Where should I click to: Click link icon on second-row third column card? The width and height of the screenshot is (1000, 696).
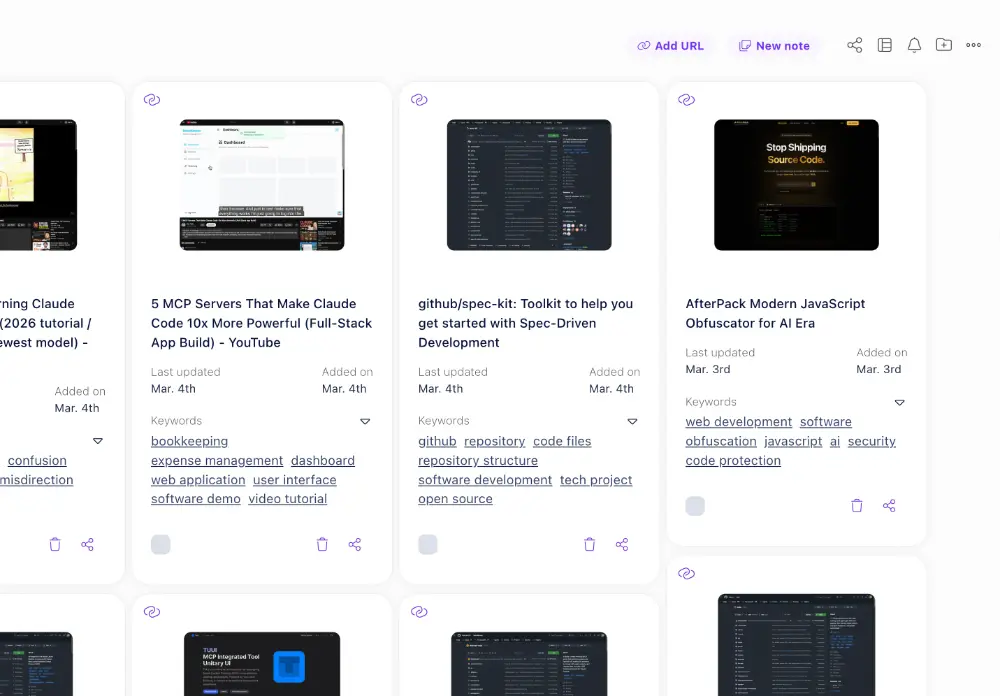[x=419, y=612]
